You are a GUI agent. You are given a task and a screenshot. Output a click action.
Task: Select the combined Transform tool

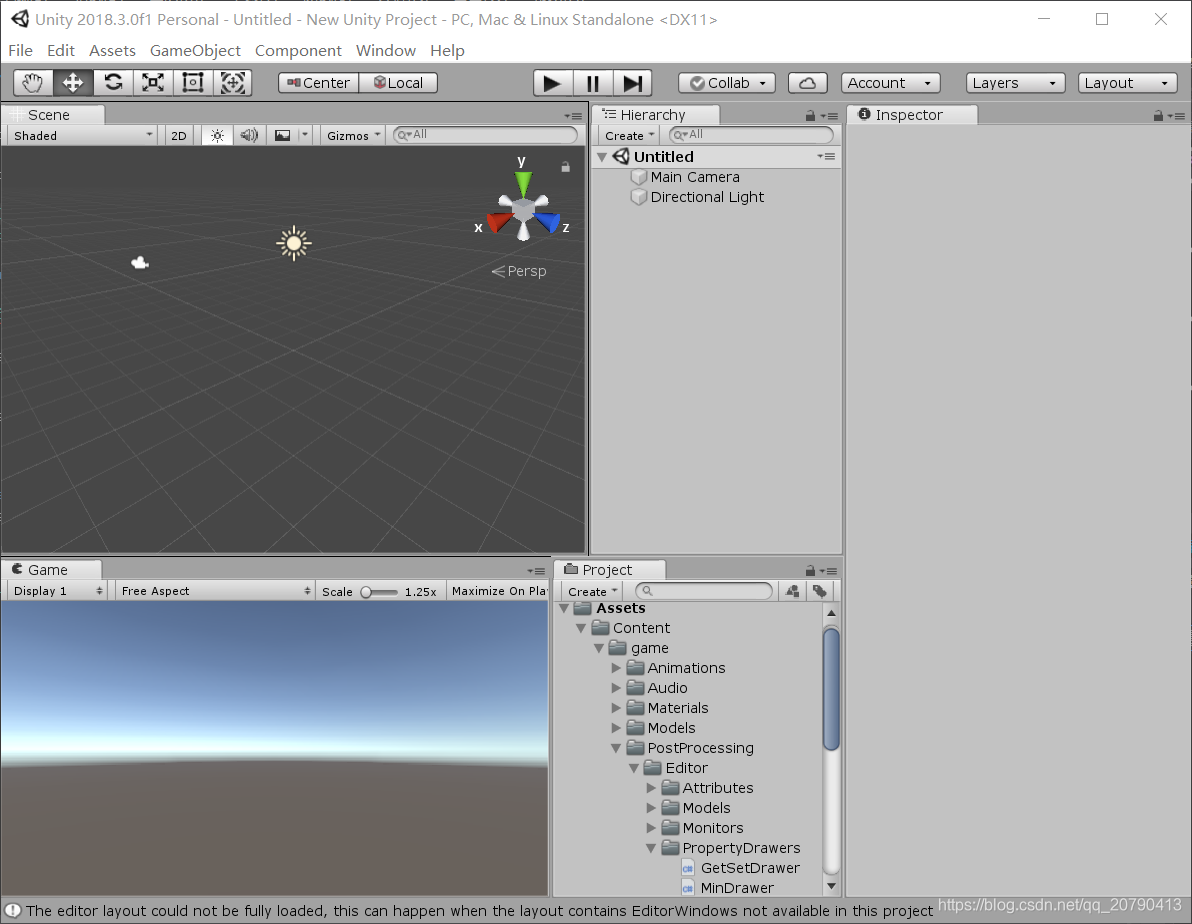(x=233, y=82)
